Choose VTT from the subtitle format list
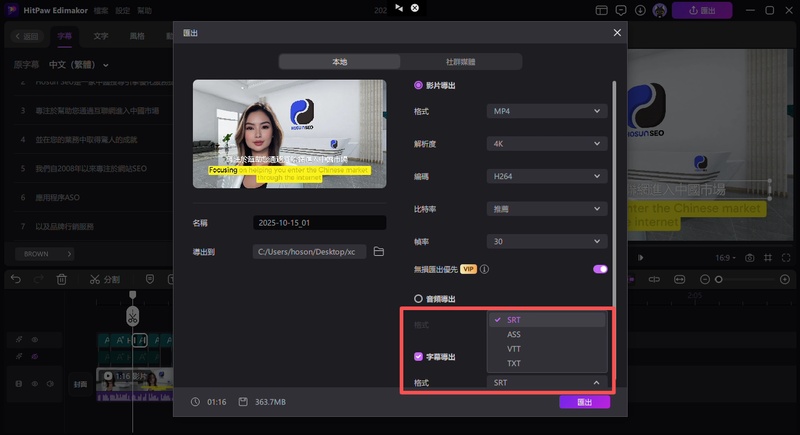The height and width of the screenshot is (435, 800). [514, 349]
